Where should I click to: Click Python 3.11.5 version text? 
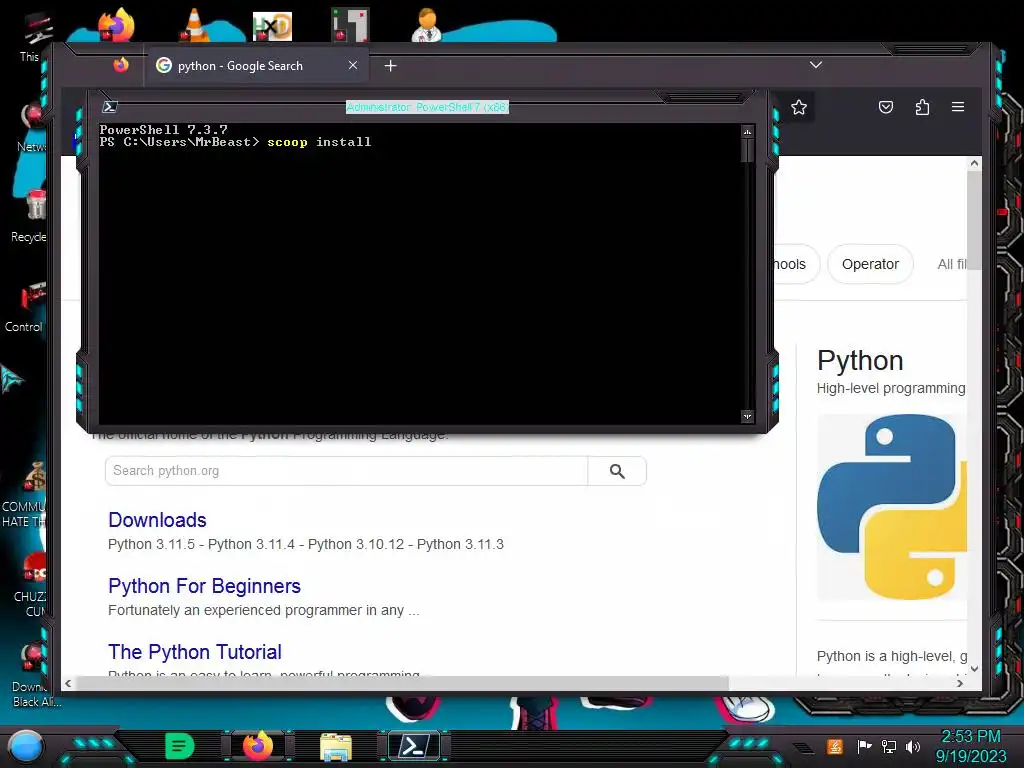152,544
